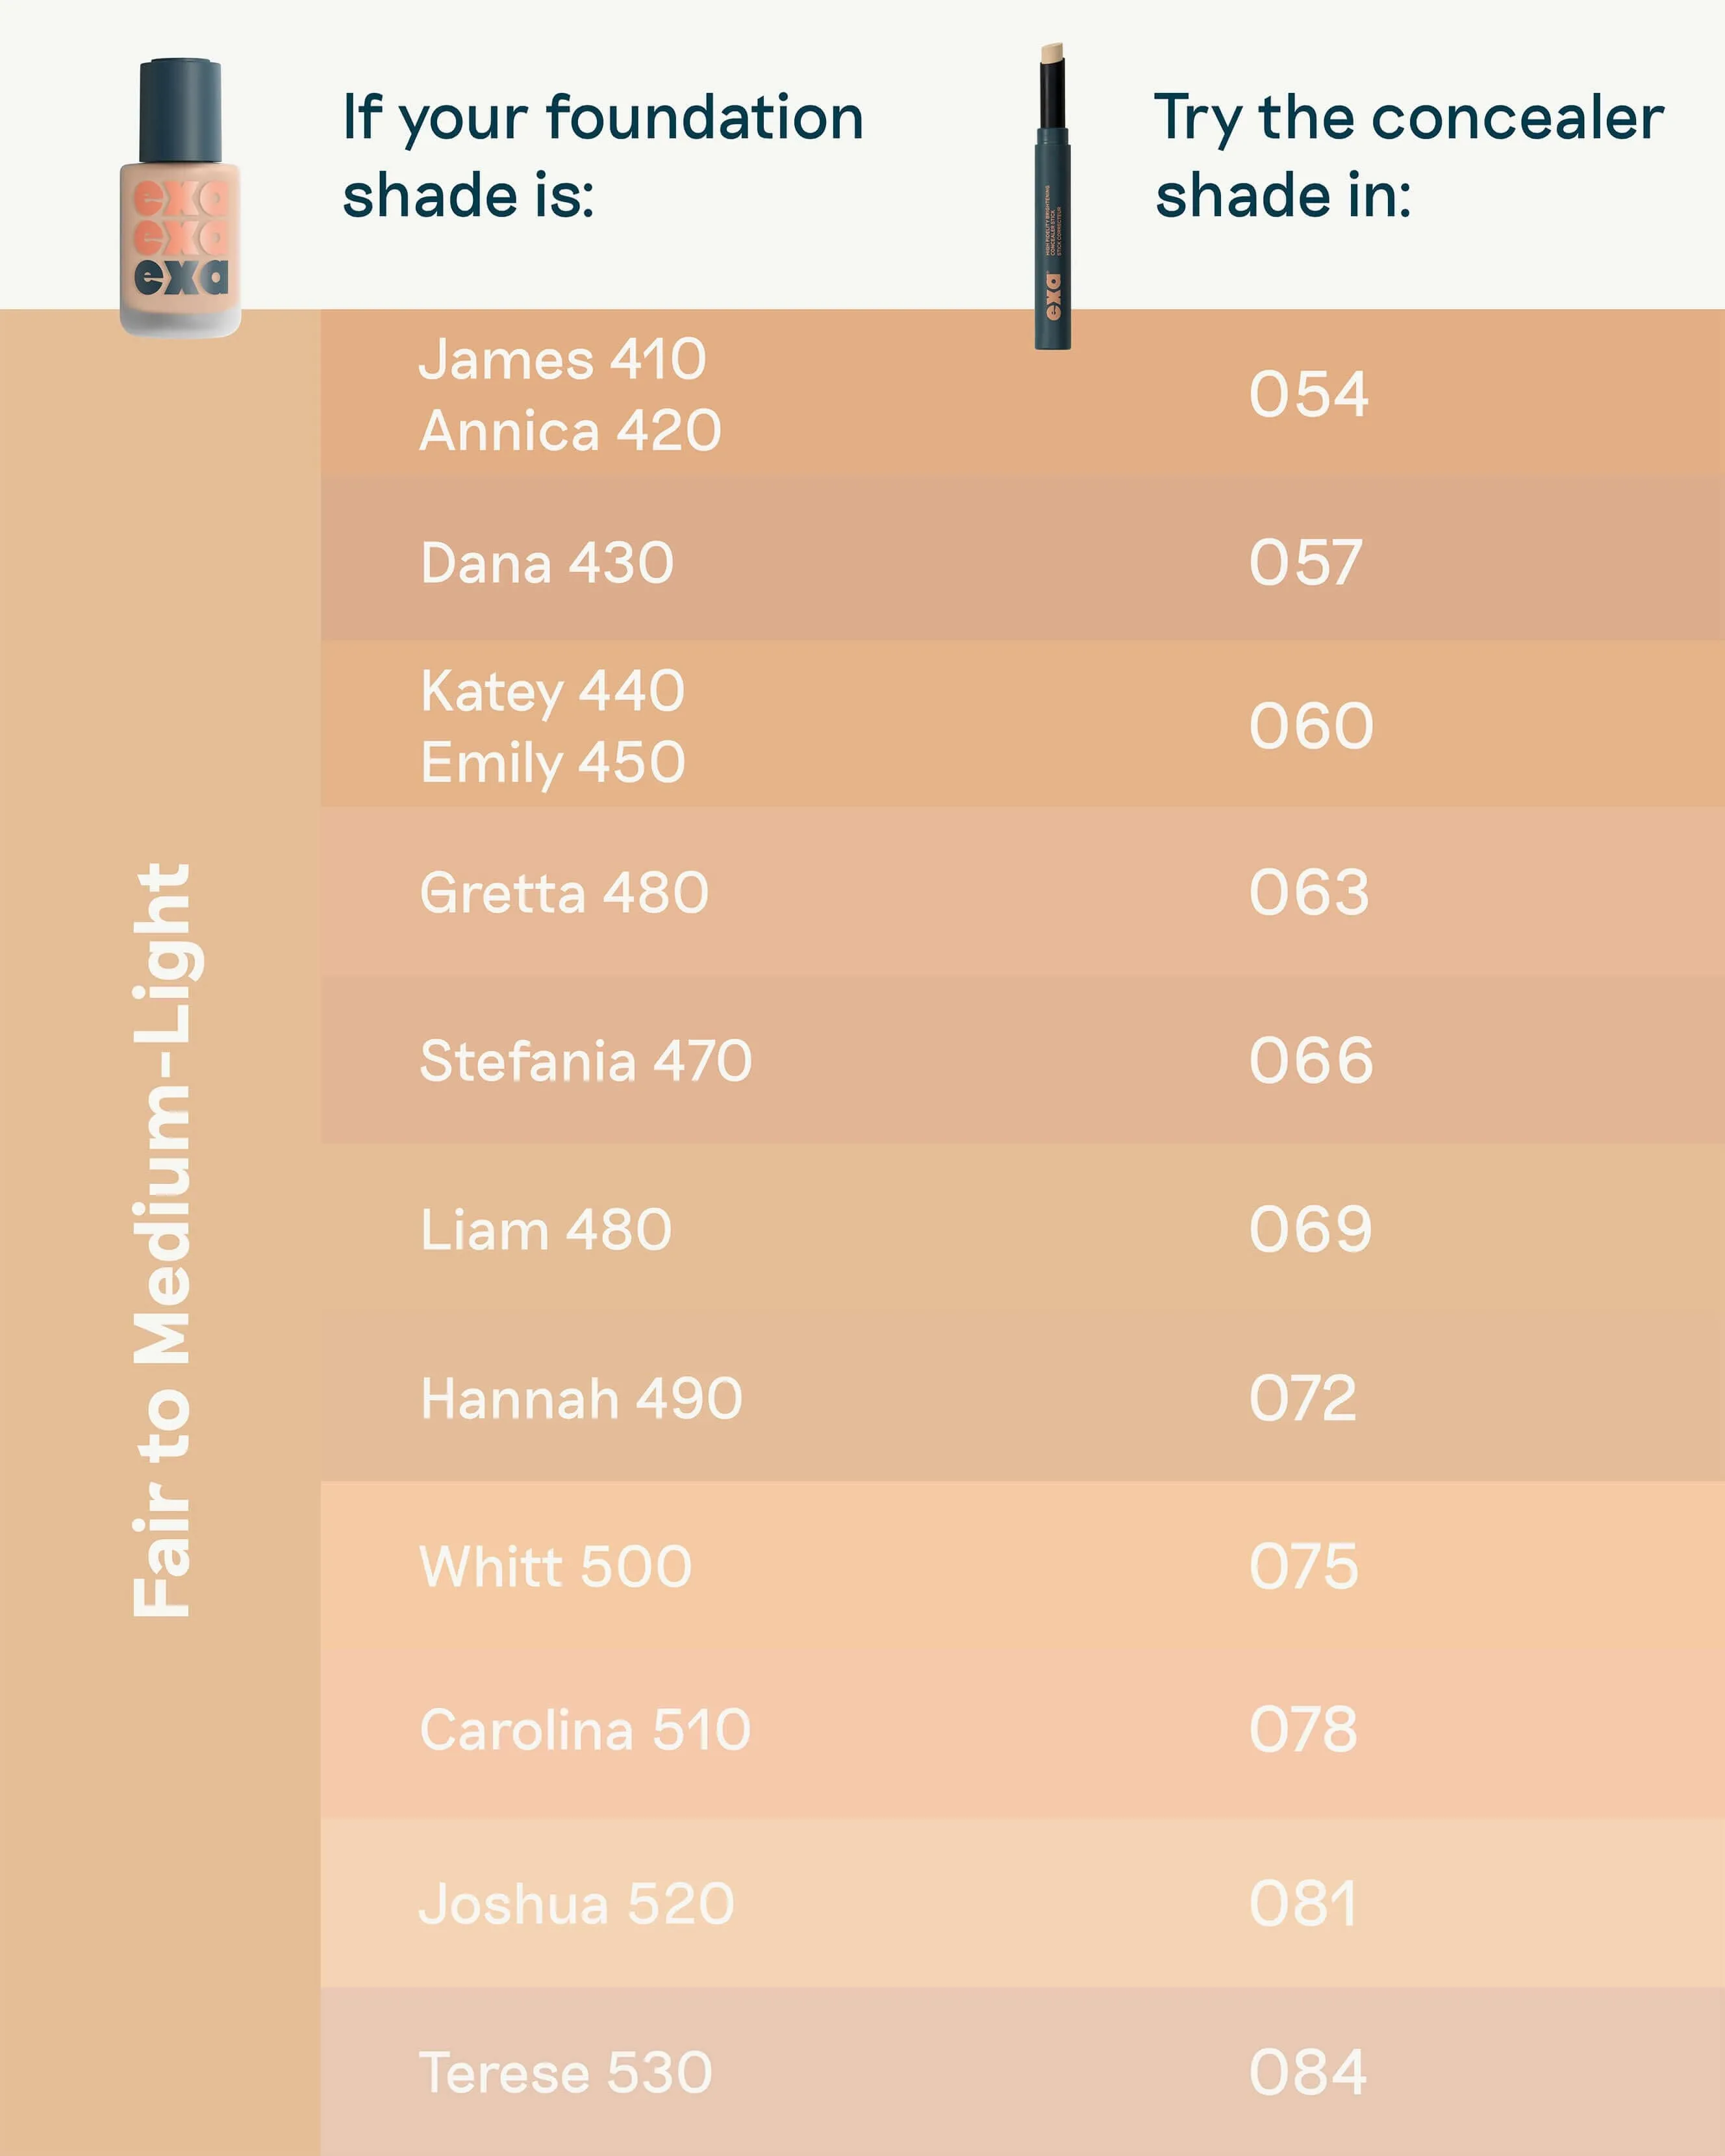Pick concealer shade 069
1725x2156 pixels.
pyautogui.click(x=1310, y=1229)
